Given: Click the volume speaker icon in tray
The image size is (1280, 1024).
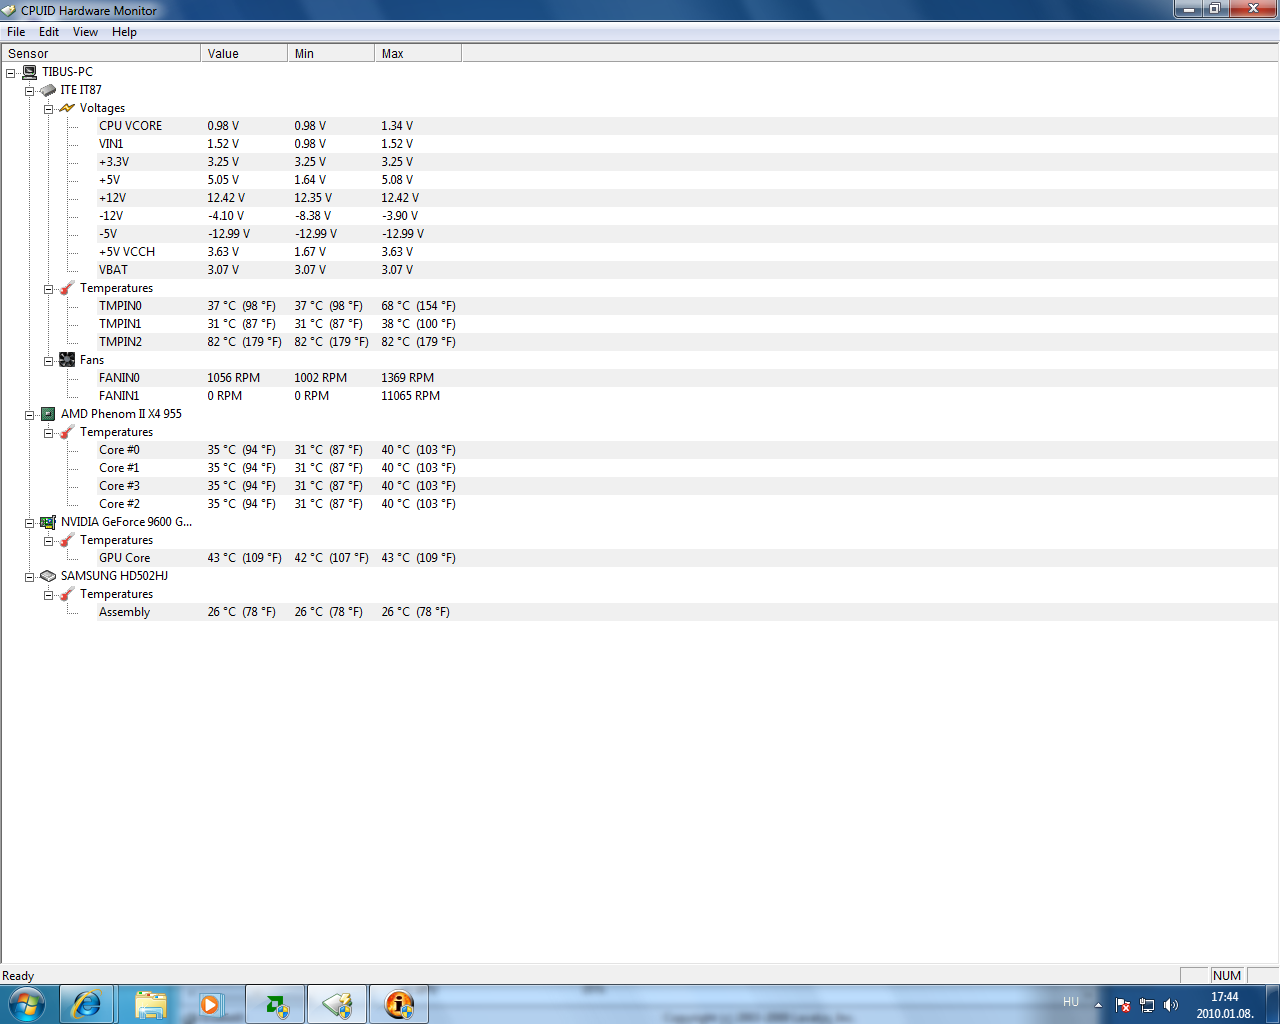Looking at the screenshot, I should pos(1171,1005).
